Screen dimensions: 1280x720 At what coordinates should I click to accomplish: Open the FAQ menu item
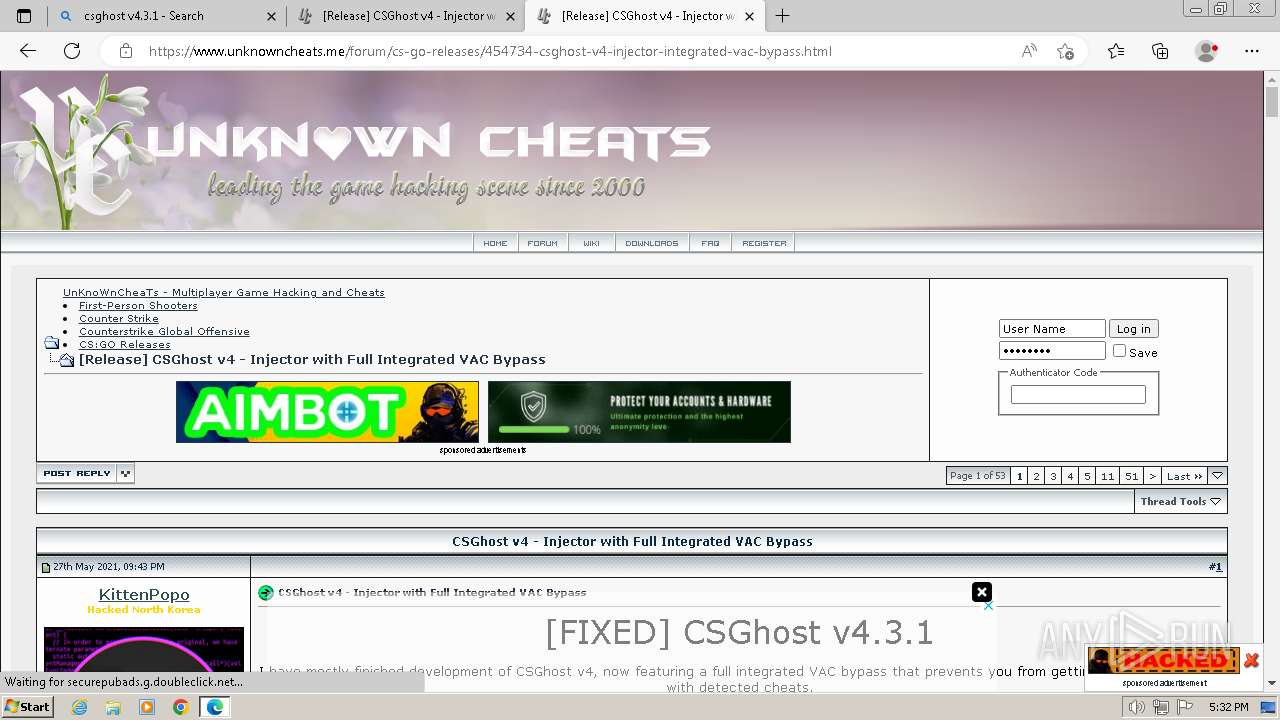click(x=710, y=243)
